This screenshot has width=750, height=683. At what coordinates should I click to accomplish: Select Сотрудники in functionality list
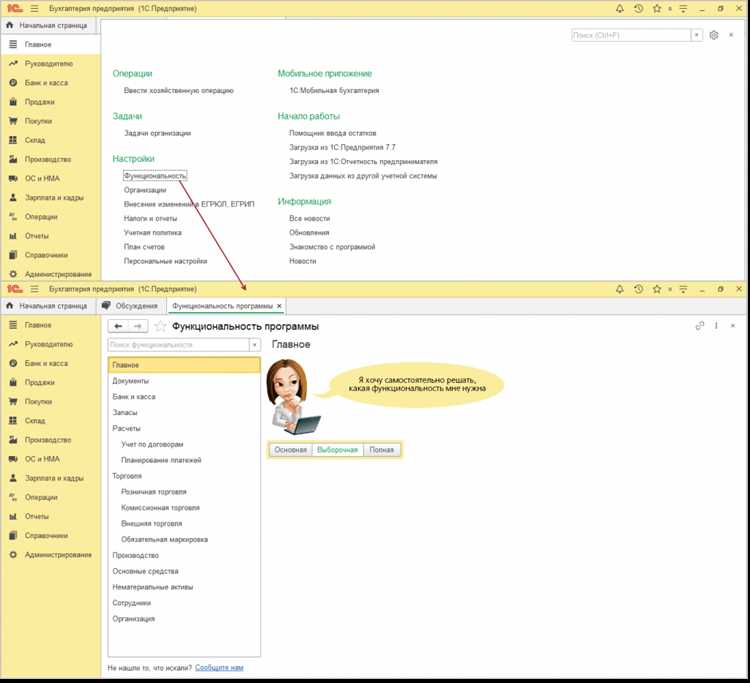click(x=184, y=603)
